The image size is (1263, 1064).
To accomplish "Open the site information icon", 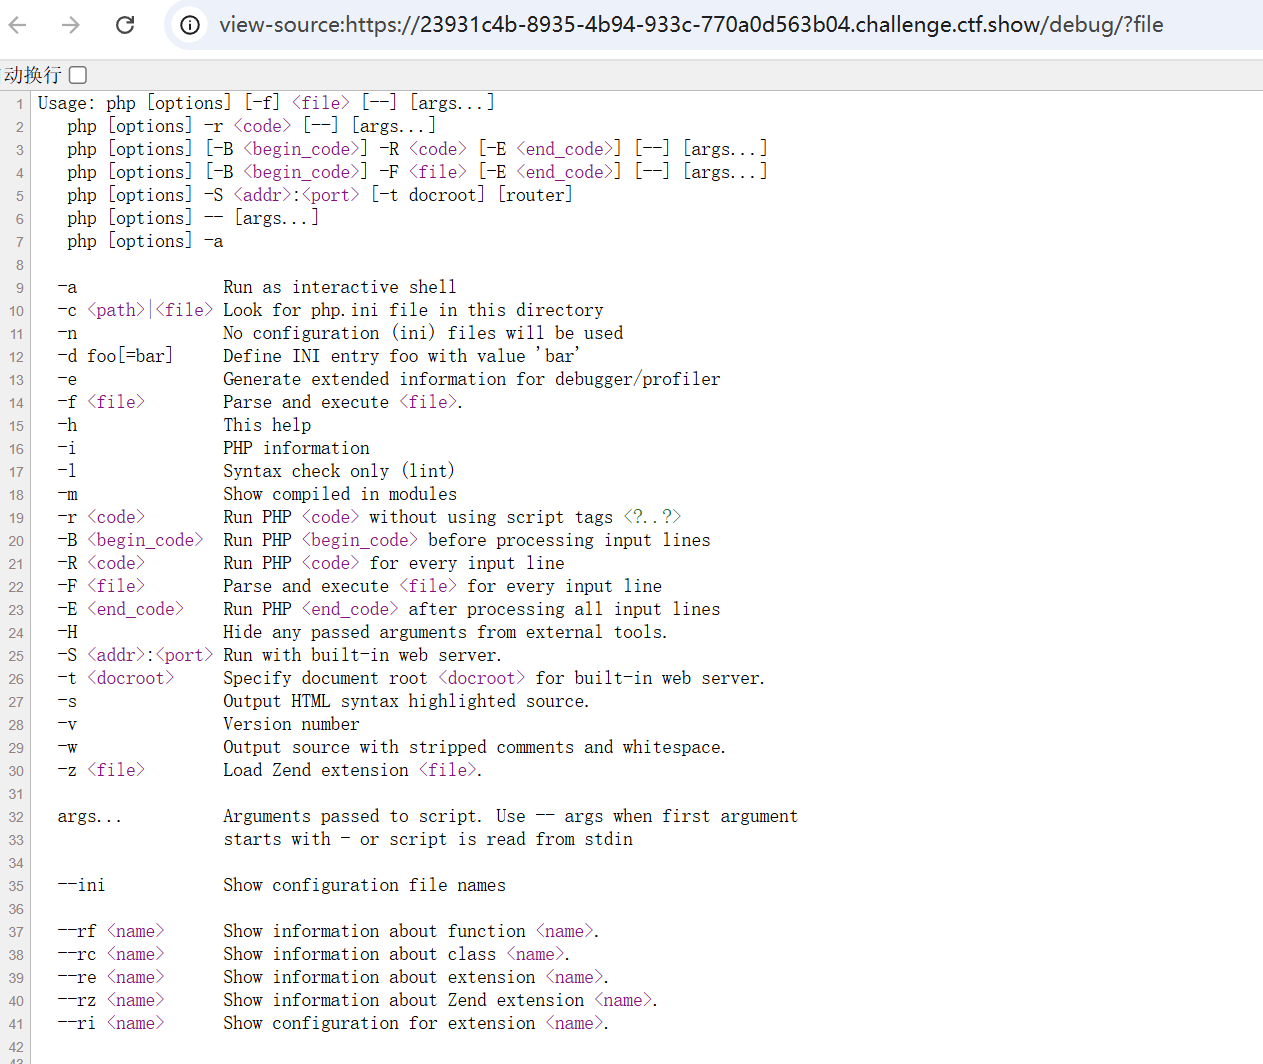I will pos(190,25).
